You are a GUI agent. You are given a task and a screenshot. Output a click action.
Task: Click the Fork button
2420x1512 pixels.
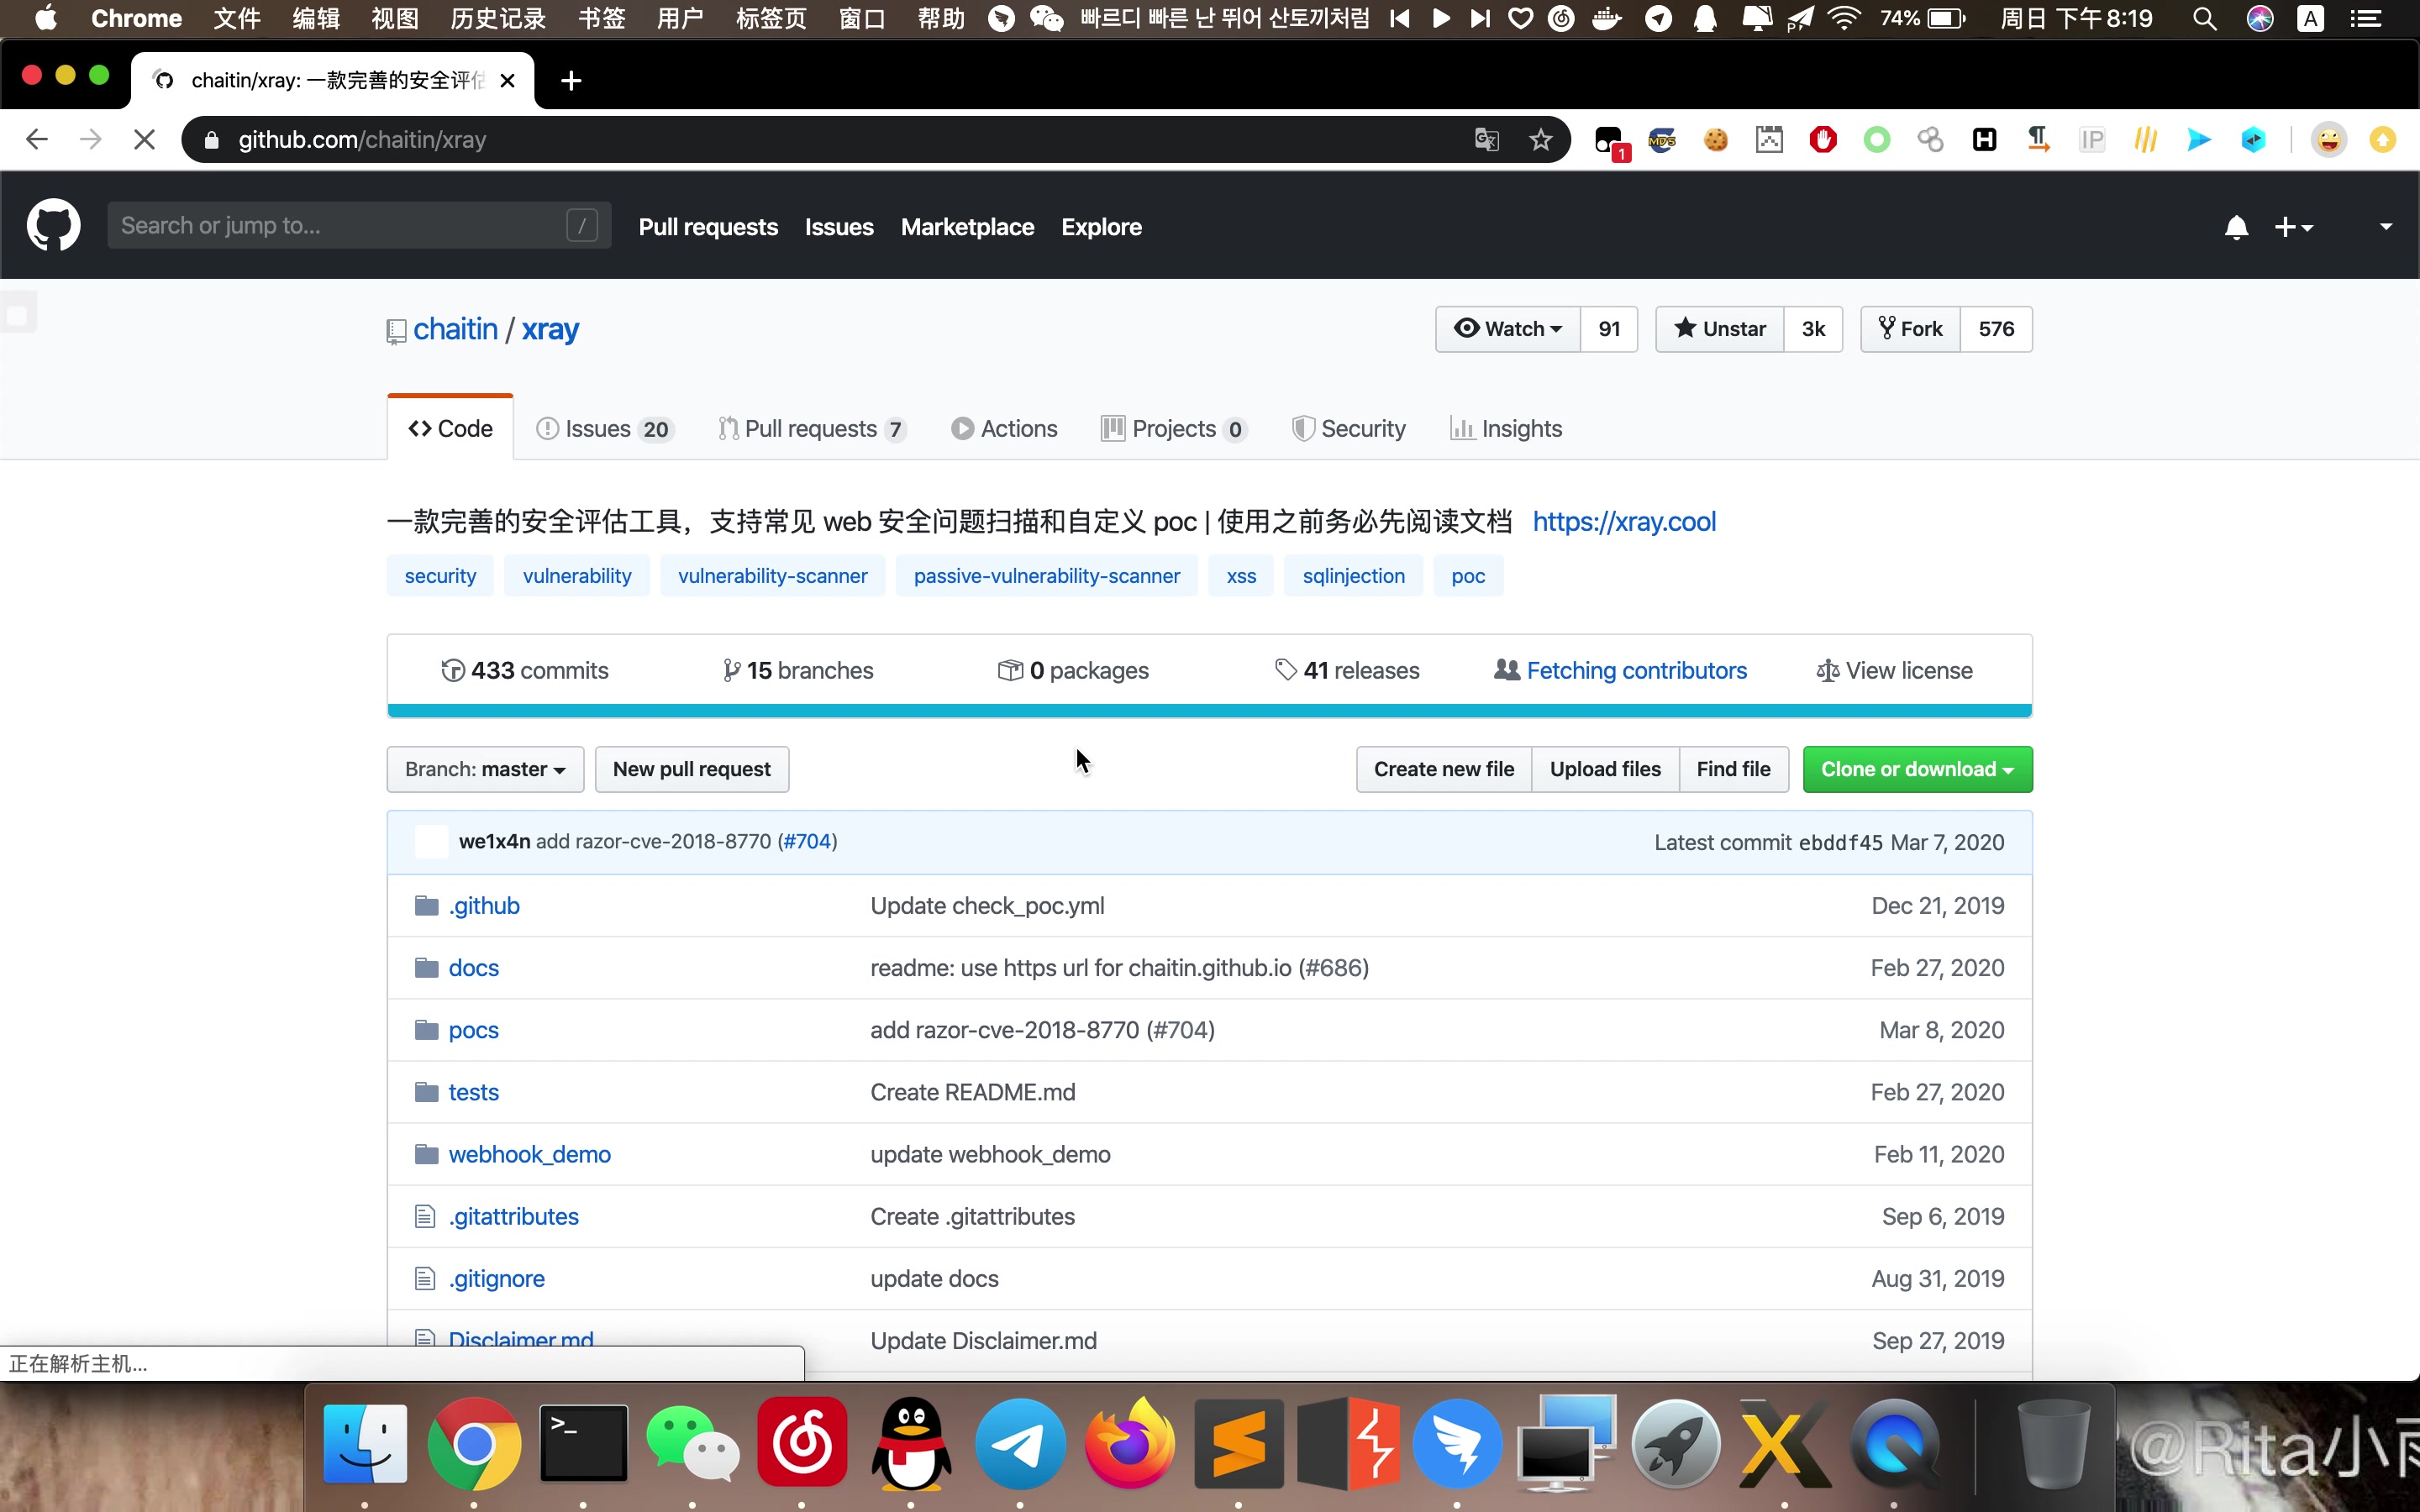1910,329
